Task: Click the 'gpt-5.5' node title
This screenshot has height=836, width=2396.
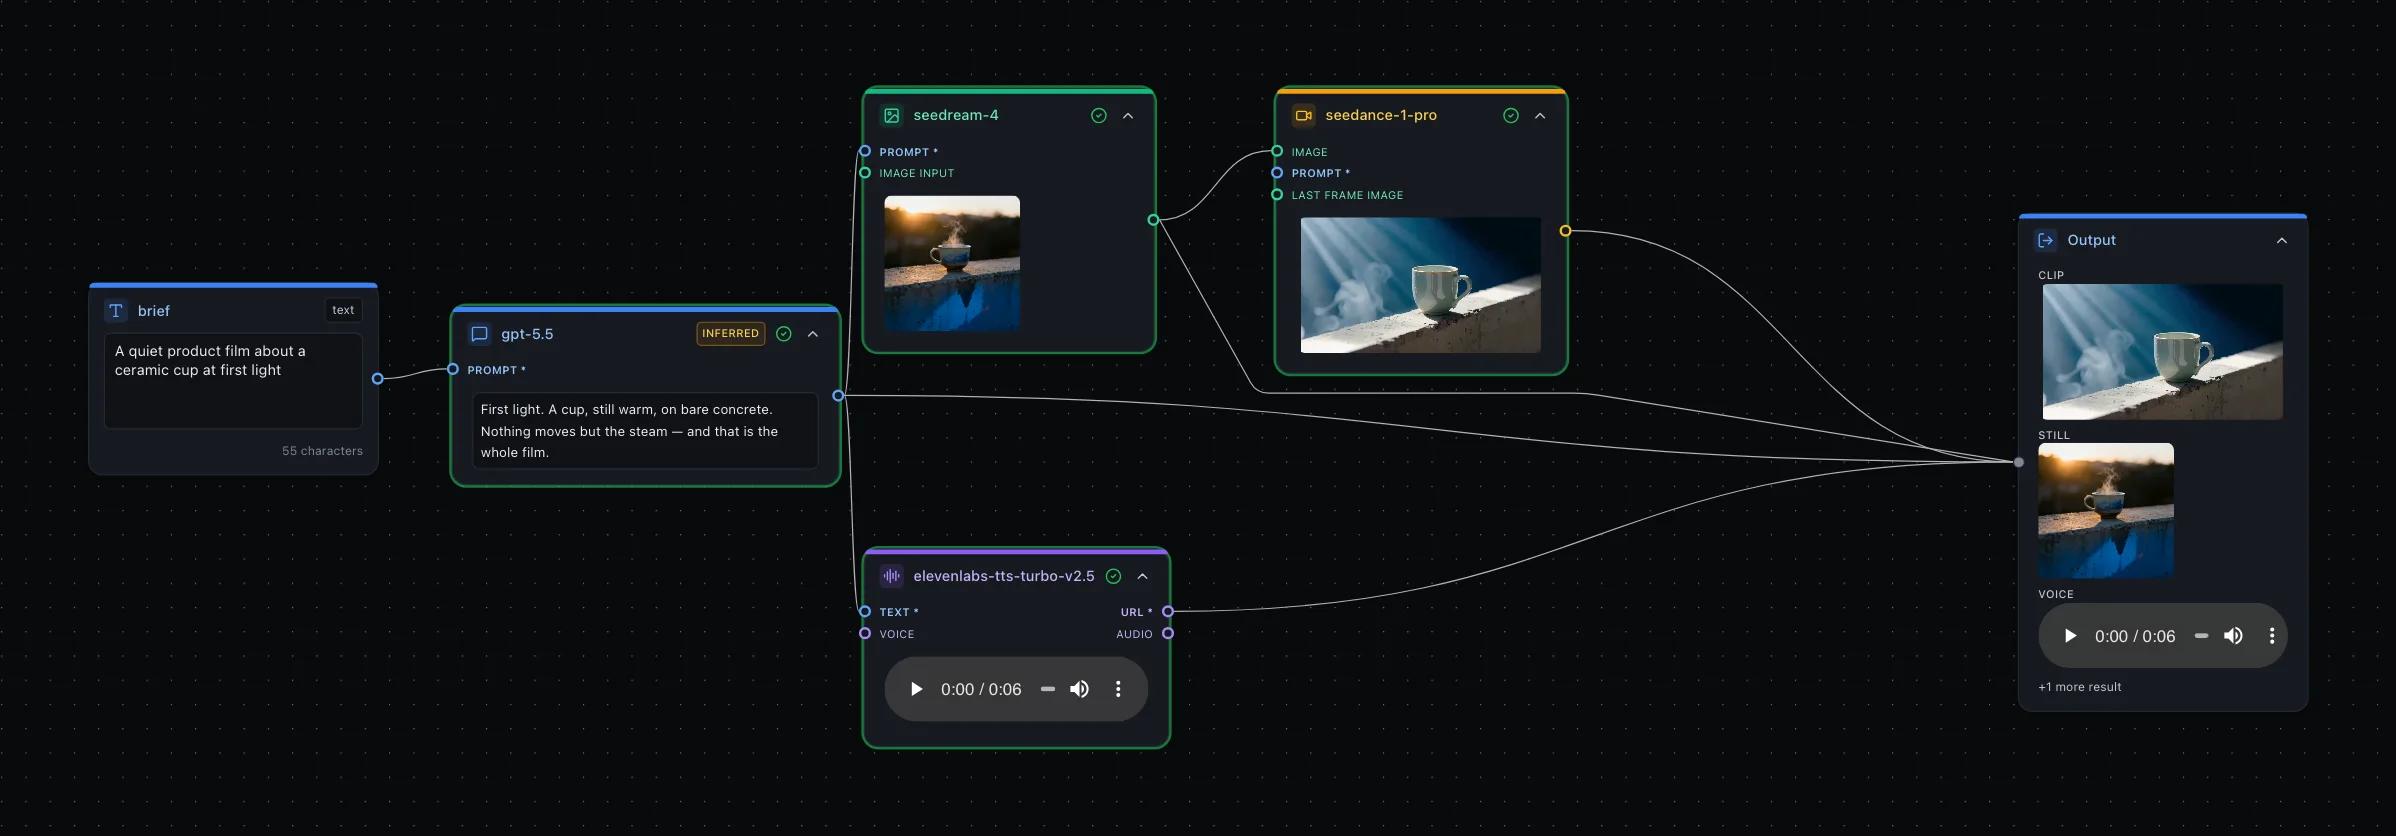Action: click(527, 334)
